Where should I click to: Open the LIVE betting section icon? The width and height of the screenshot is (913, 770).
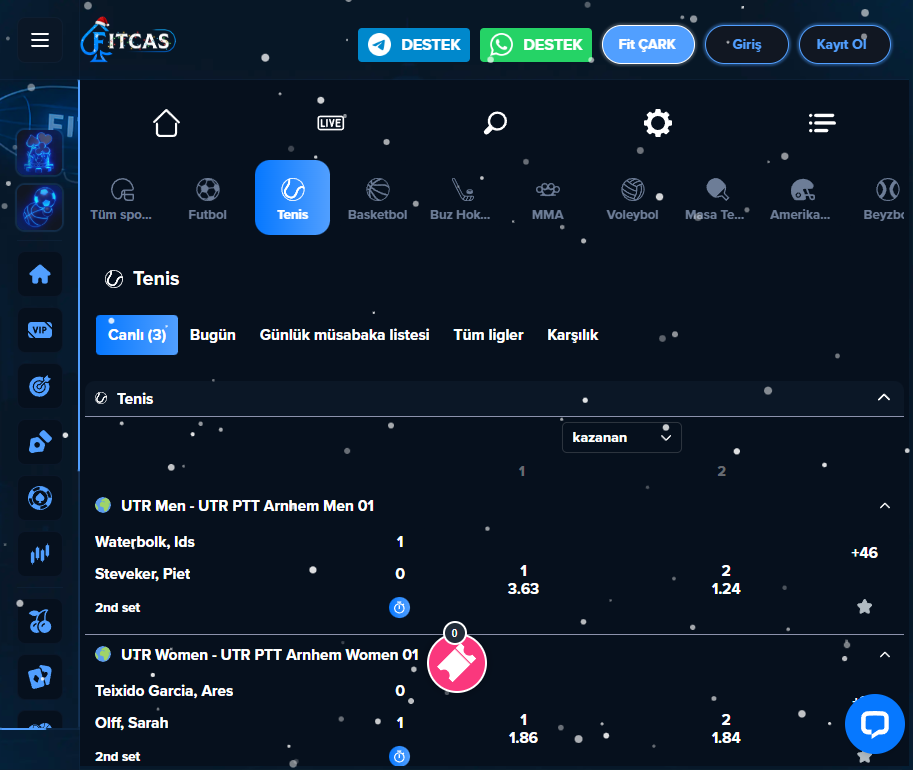331,123
